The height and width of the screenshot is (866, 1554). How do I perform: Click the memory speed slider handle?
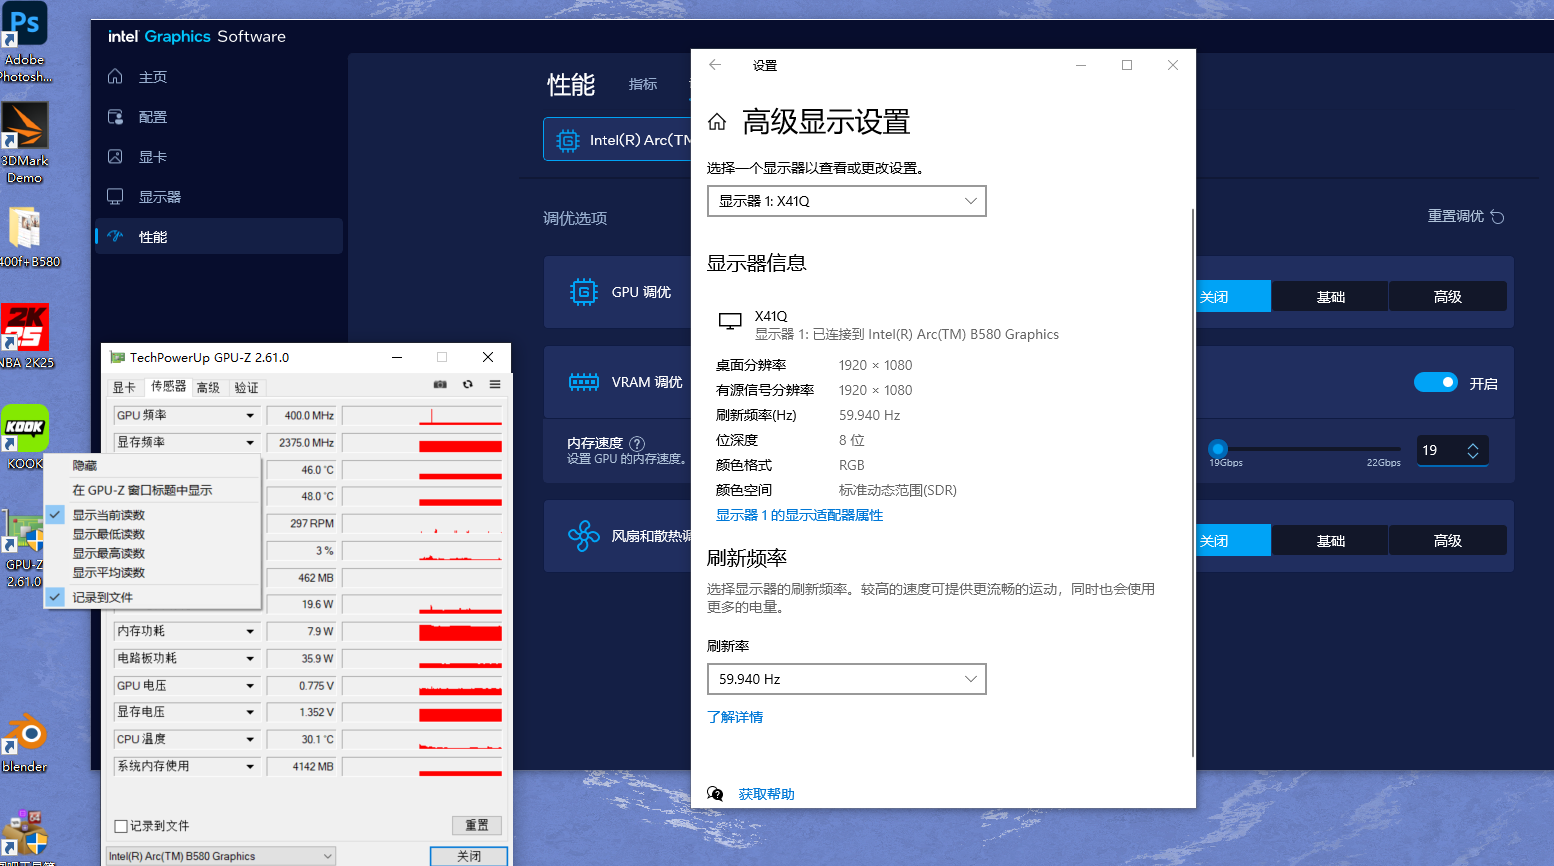(1217, 449)
